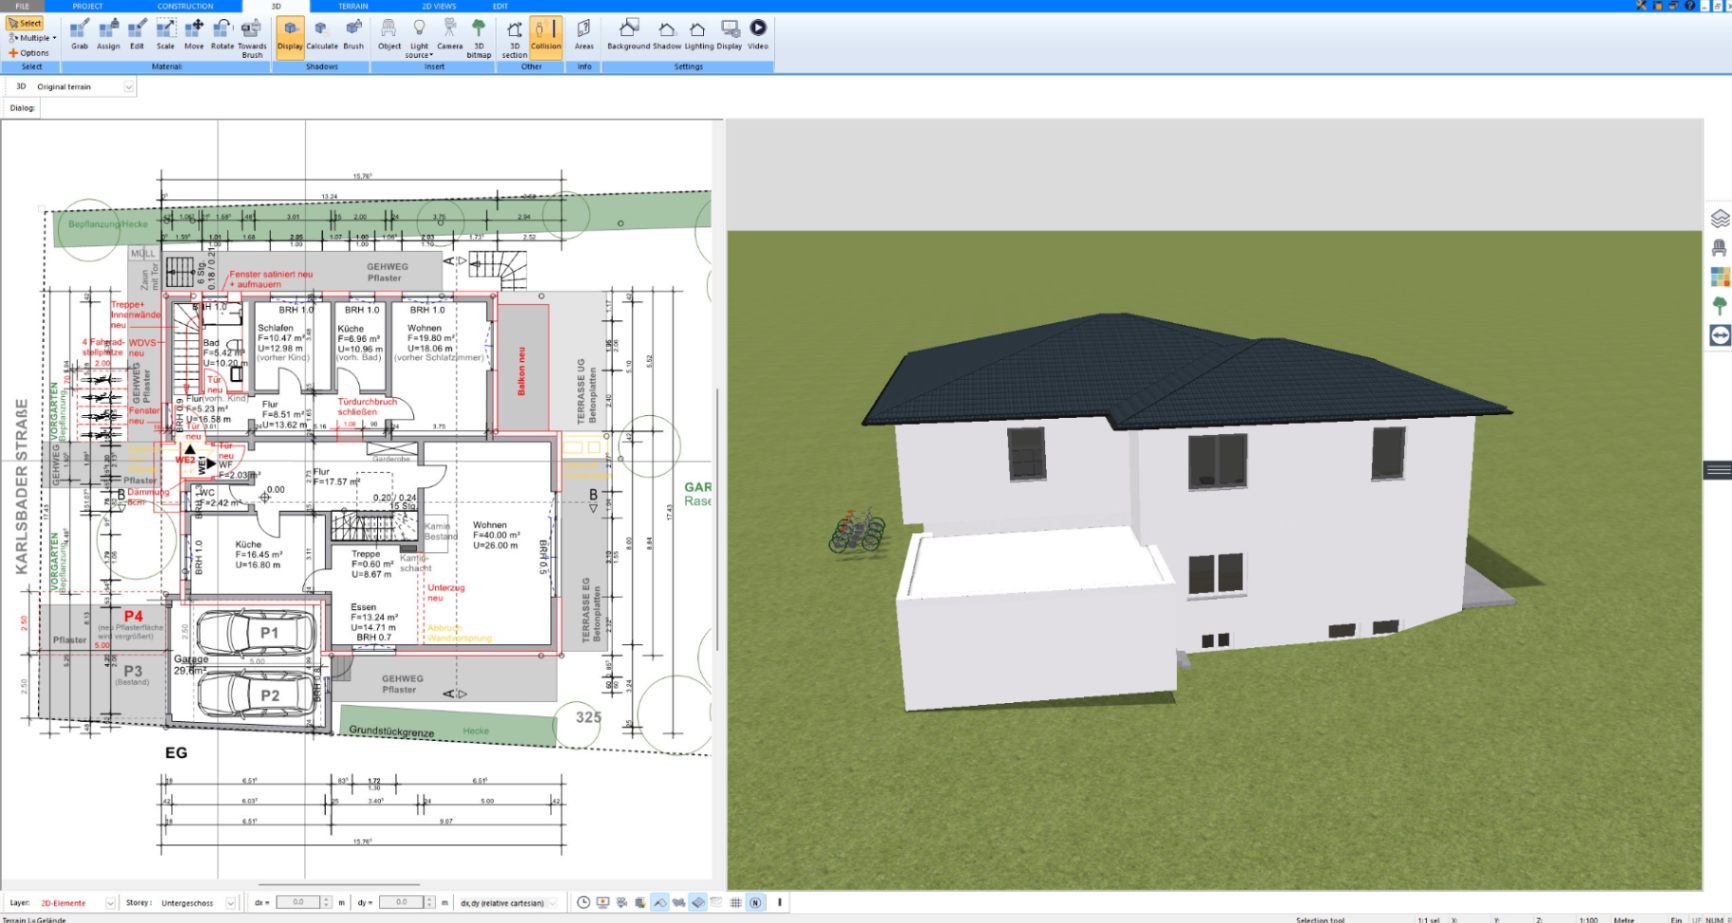Insert a 3D bitmap tree
This screenshot has height=923, width=1732.
(479, 38)
